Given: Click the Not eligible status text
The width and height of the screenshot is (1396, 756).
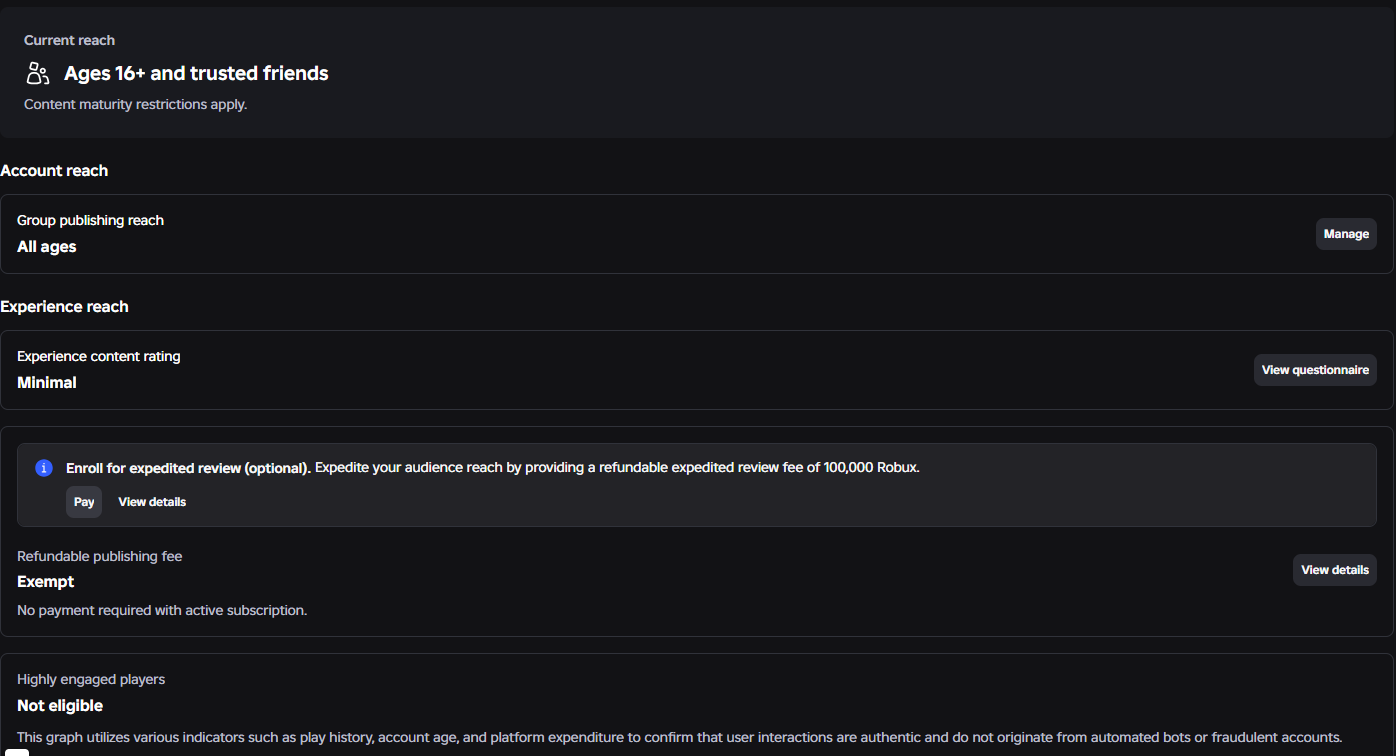Looking at the screenshot, I should [60, 706].
